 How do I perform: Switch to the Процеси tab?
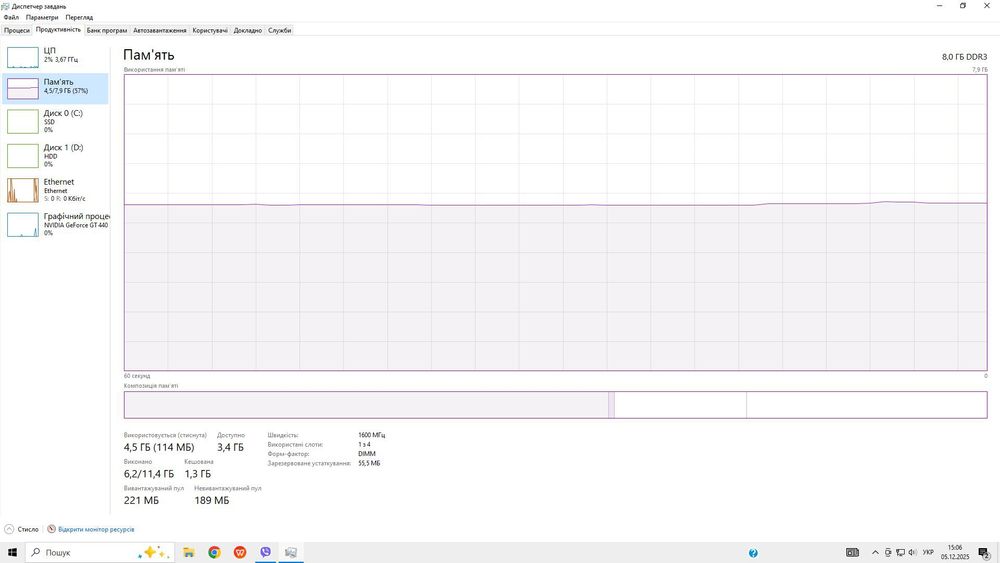[17, 30]
